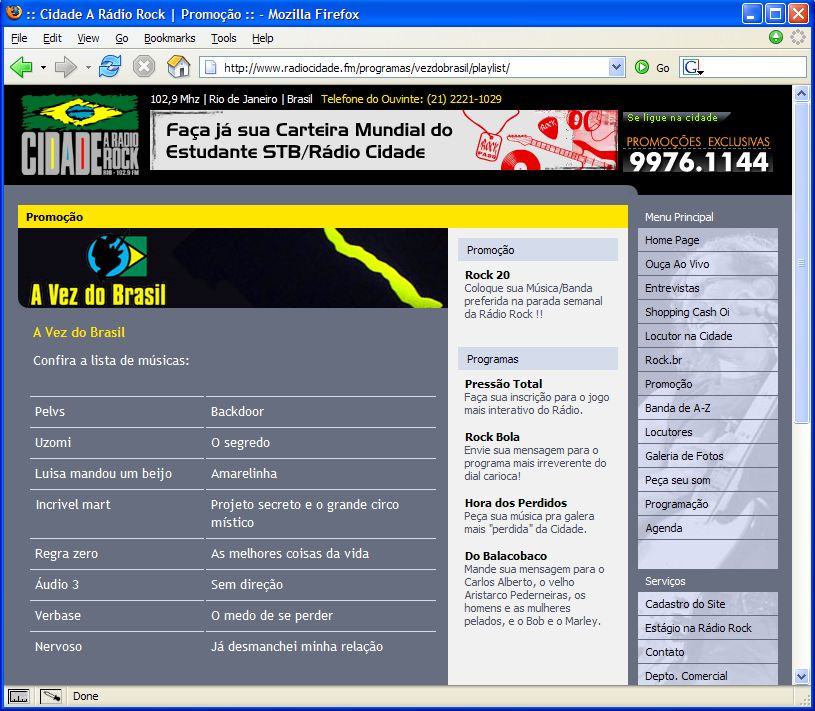Click scrollbar down arrow

(x=801, y=676)
